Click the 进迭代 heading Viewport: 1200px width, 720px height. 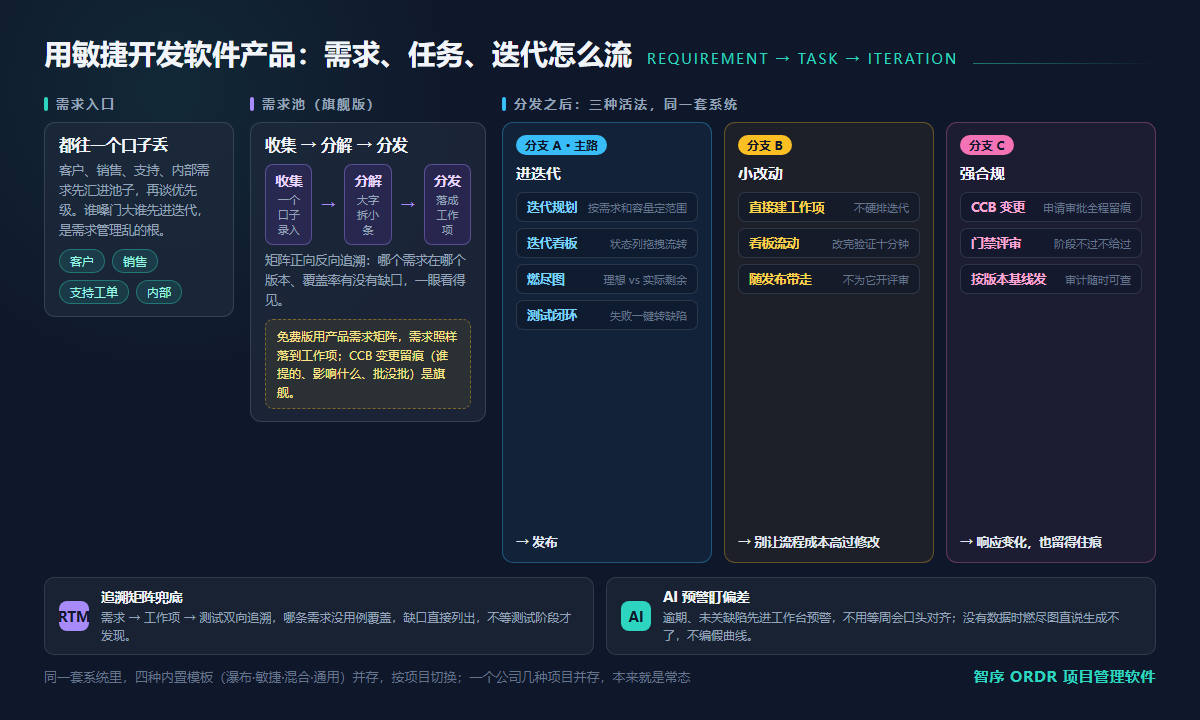coord(538,173)
